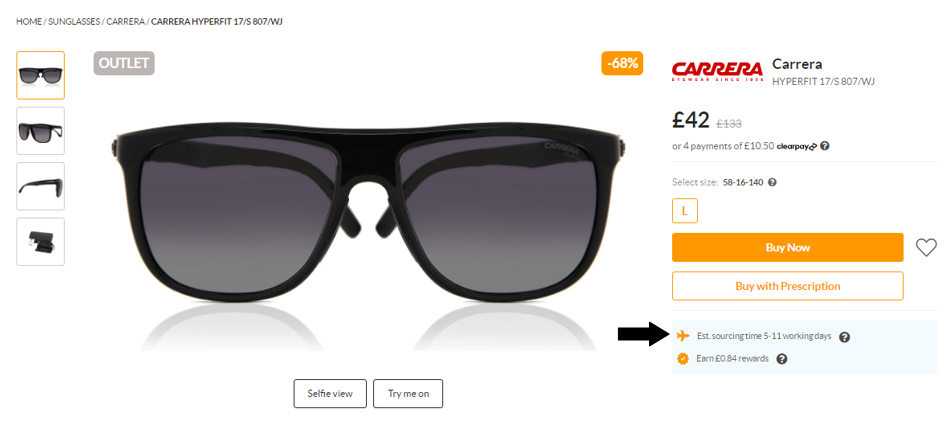Open help icon beside clearpay payments
Screen dimensions: 949x423
click(x=825, y=146)
